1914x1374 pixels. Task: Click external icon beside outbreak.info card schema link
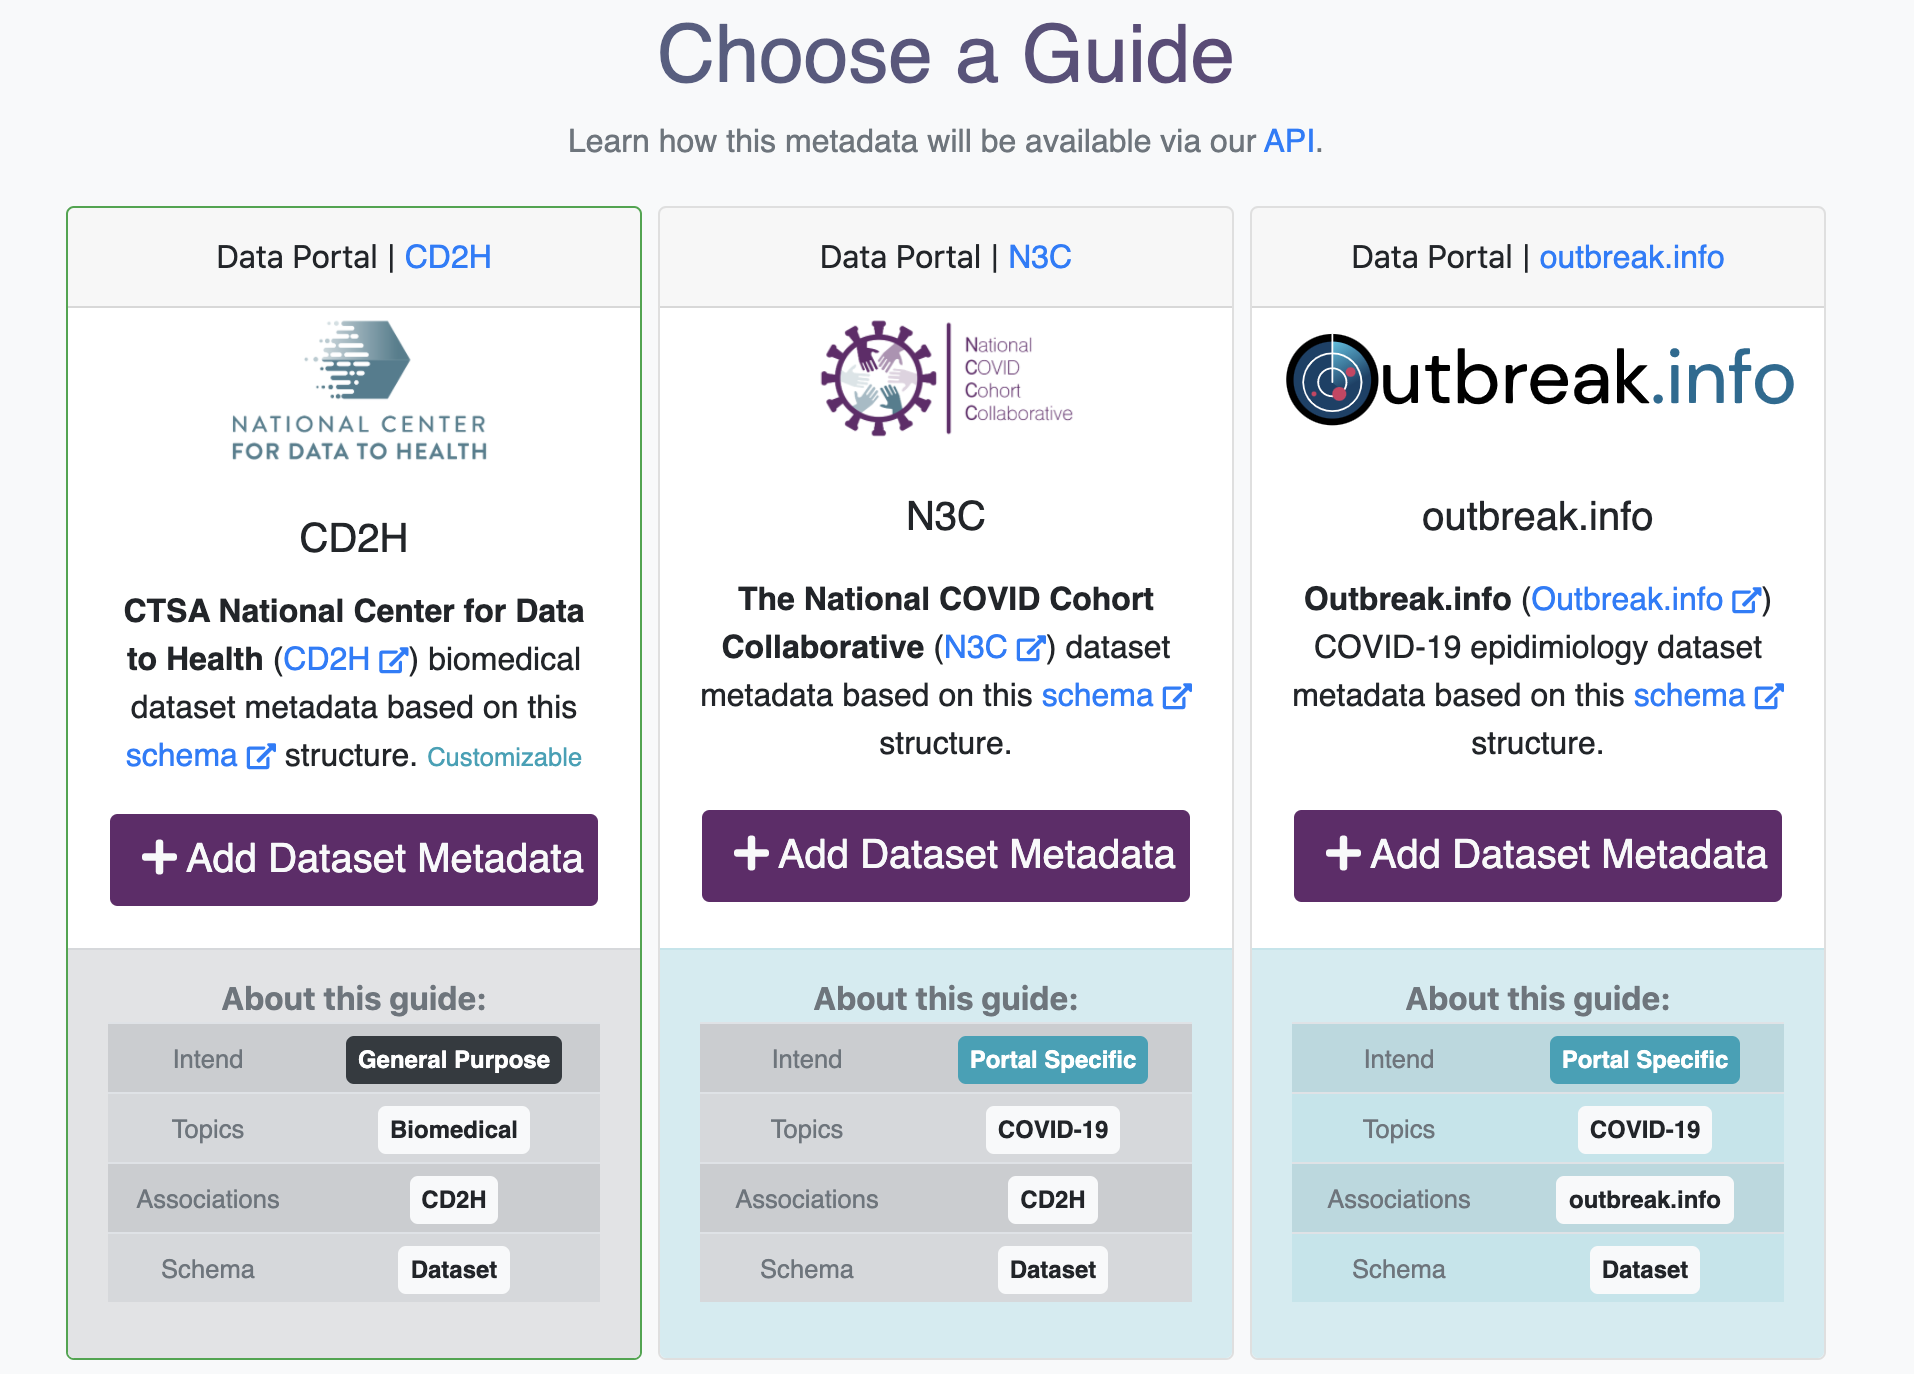coord(1768,697)
